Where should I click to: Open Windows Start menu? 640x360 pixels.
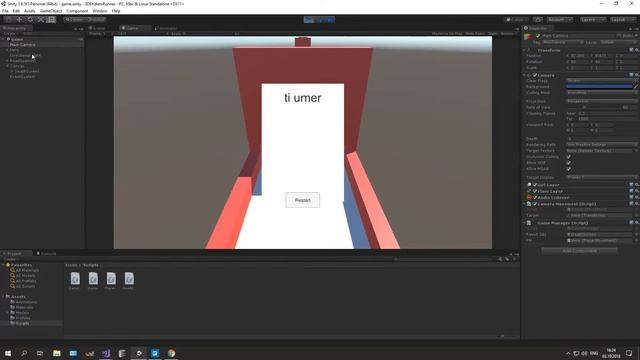pyautogui.click(x=7, y=353)
